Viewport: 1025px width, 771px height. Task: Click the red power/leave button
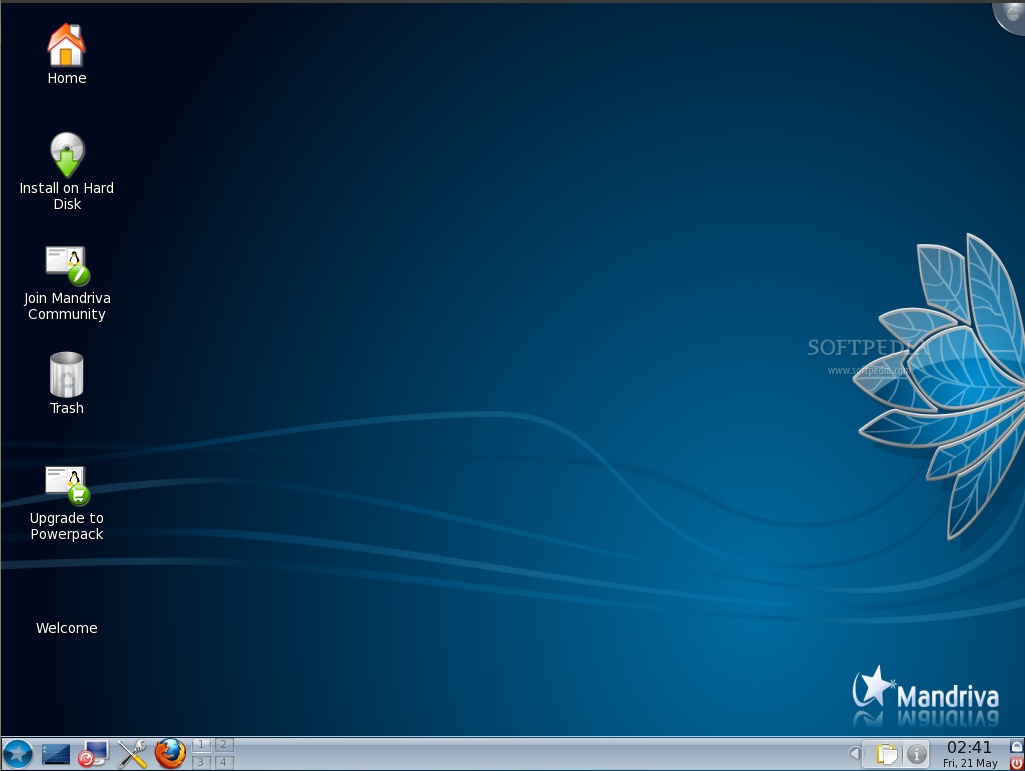click(x=1017, y=762)
